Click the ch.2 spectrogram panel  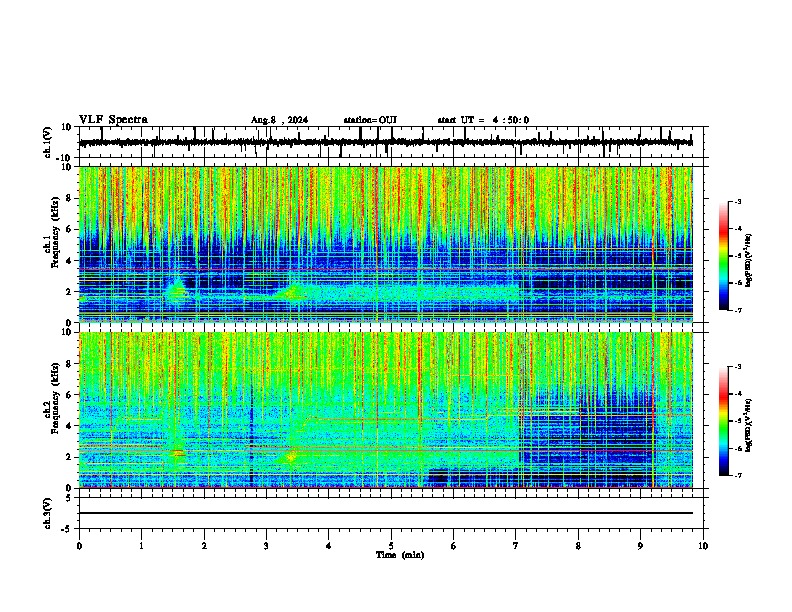[x=386, y=410]
